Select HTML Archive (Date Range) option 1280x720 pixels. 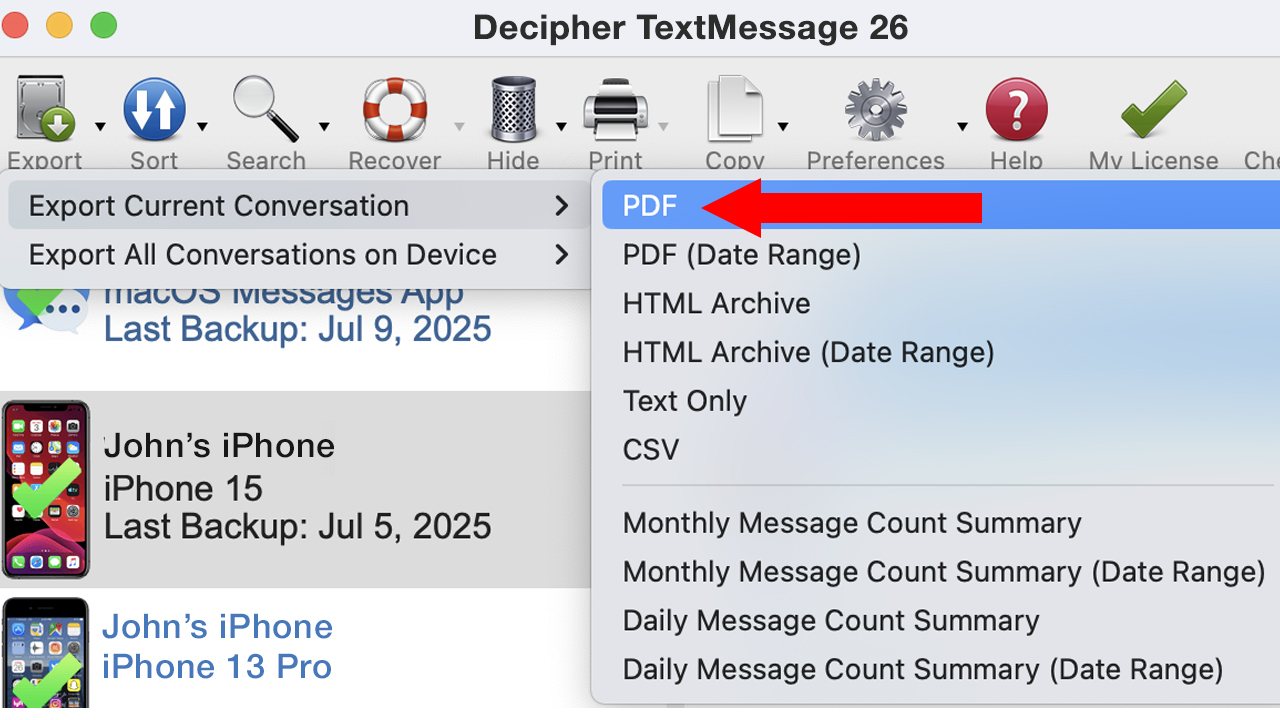(808, 352)
